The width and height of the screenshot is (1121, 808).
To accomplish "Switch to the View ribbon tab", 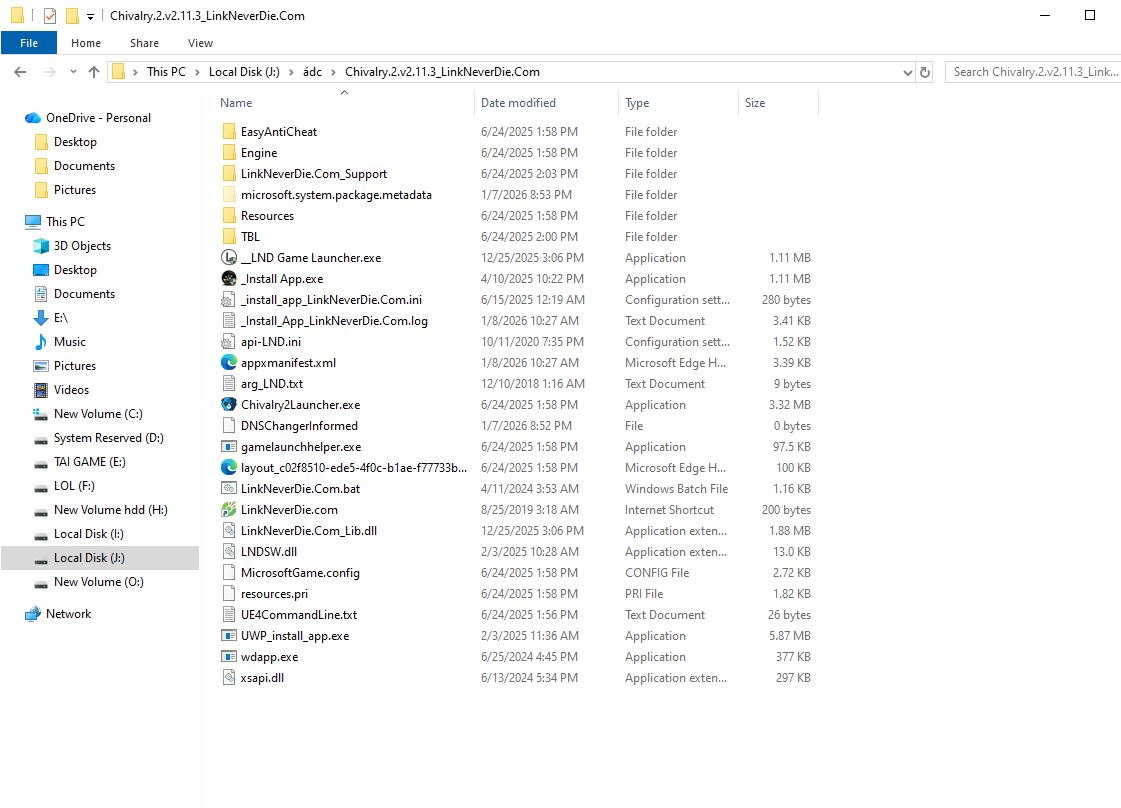I will pyautogui.click(x=200, y=43).
